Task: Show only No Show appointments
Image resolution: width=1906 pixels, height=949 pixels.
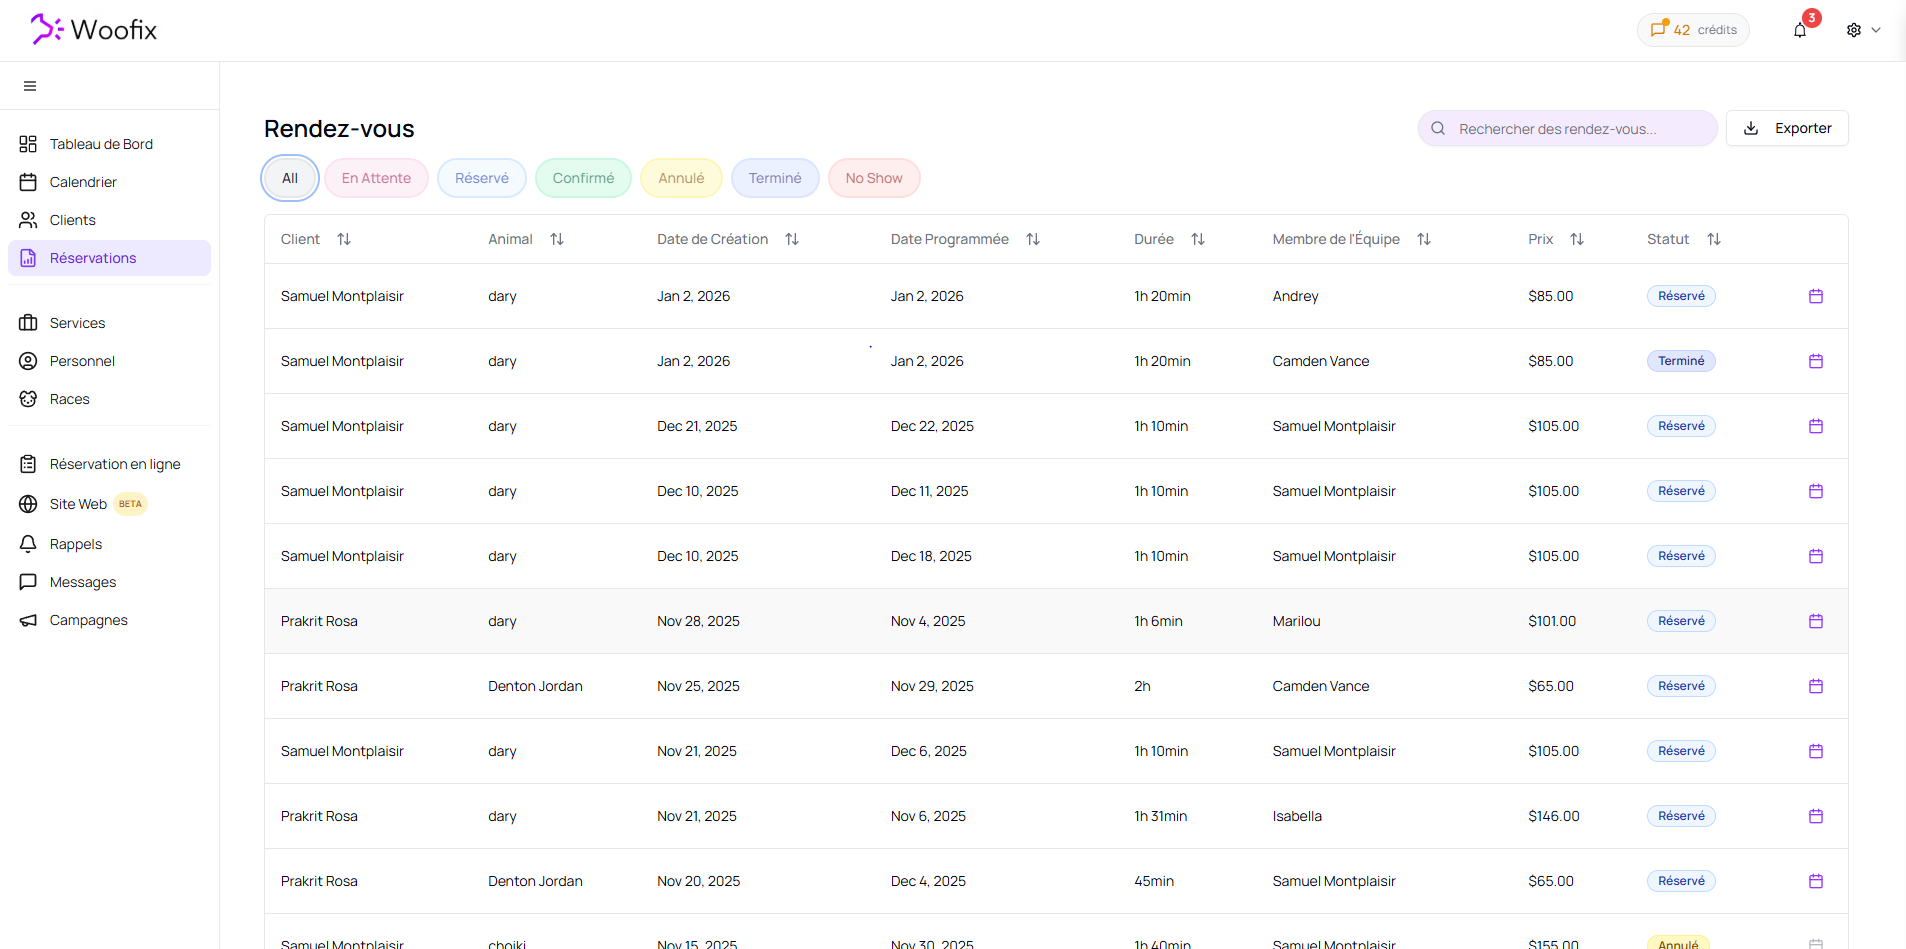Action: coord(873,178)
